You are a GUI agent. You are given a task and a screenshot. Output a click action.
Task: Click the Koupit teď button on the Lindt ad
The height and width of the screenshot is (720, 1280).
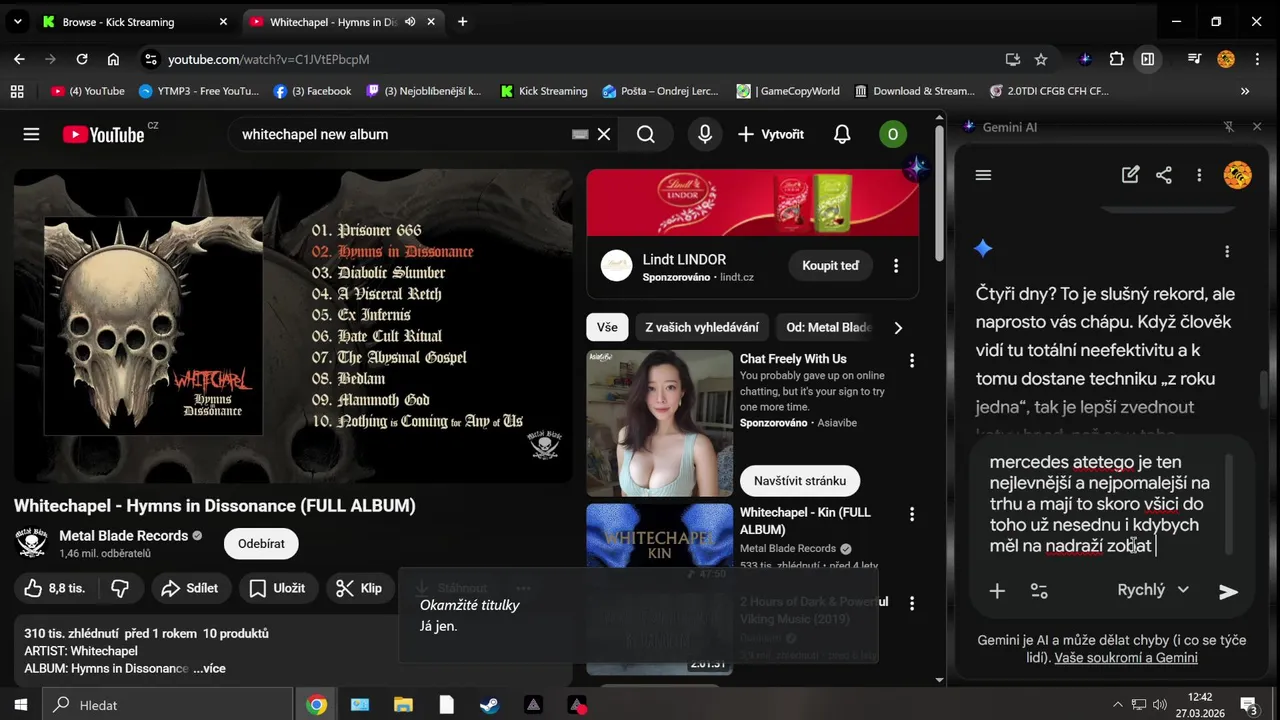click(x=830, y=266)
